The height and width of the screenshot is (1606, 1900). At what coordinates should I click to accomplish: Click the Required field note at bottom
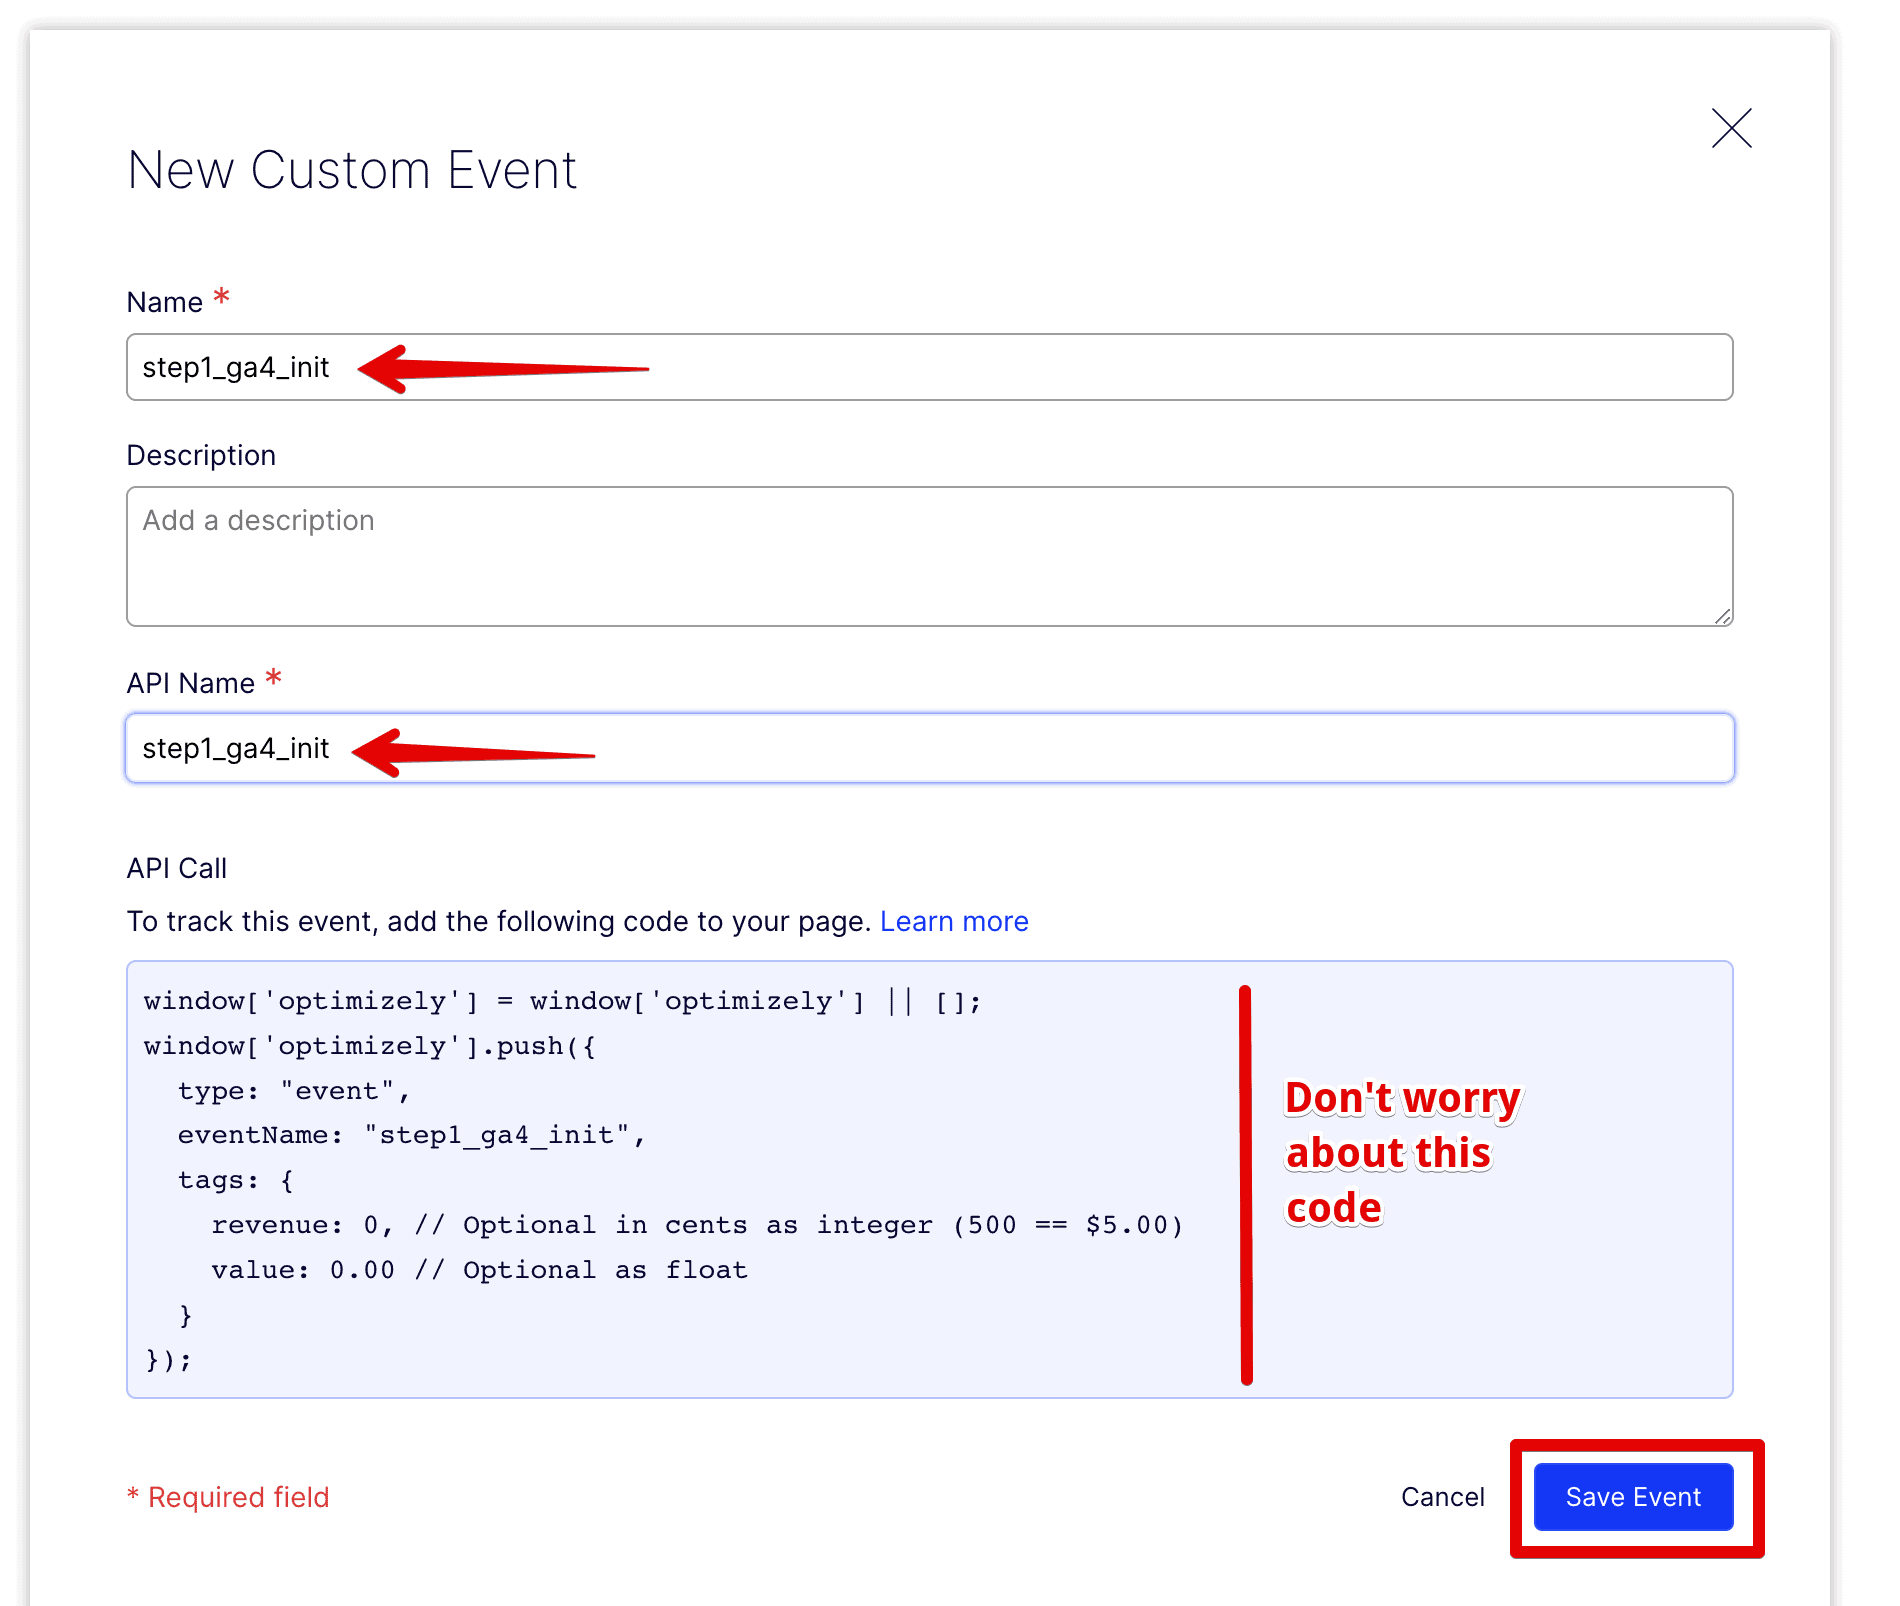228,1497
